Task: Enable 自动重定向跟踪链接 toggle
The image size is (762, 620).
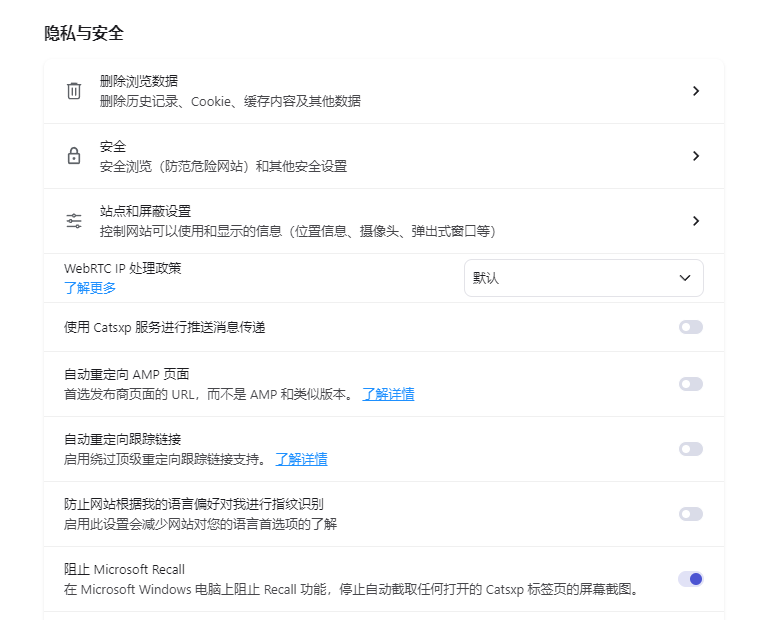Action: tap(690, 449)
